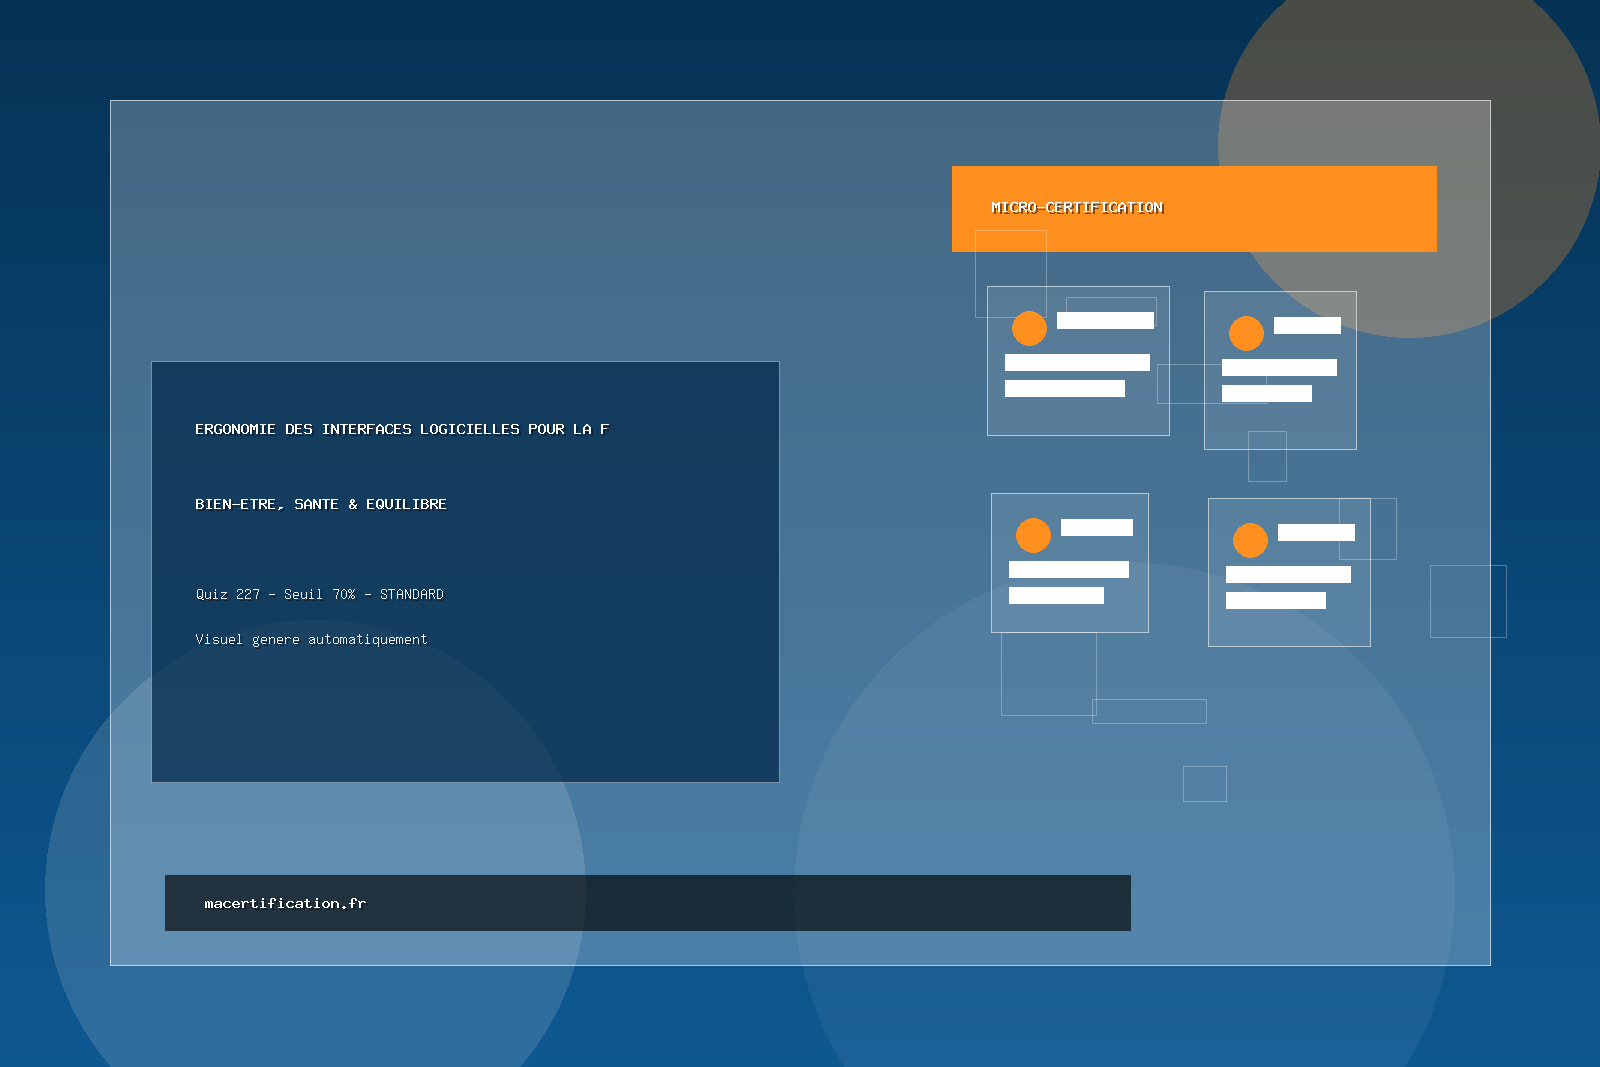The image size is (1600, 1067).
Task: Click the orange circle in the bottom-left card
Action: [1033, 535]
